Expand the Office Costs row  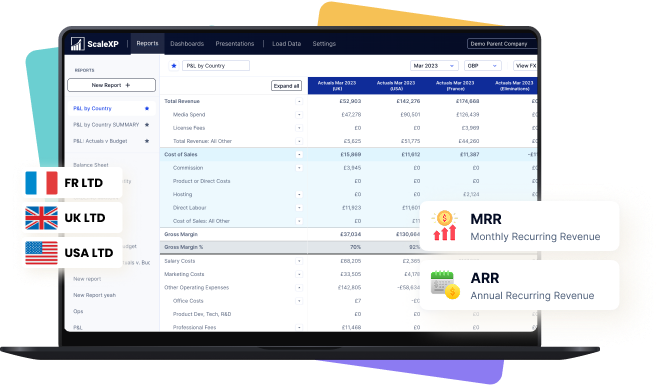299,301
